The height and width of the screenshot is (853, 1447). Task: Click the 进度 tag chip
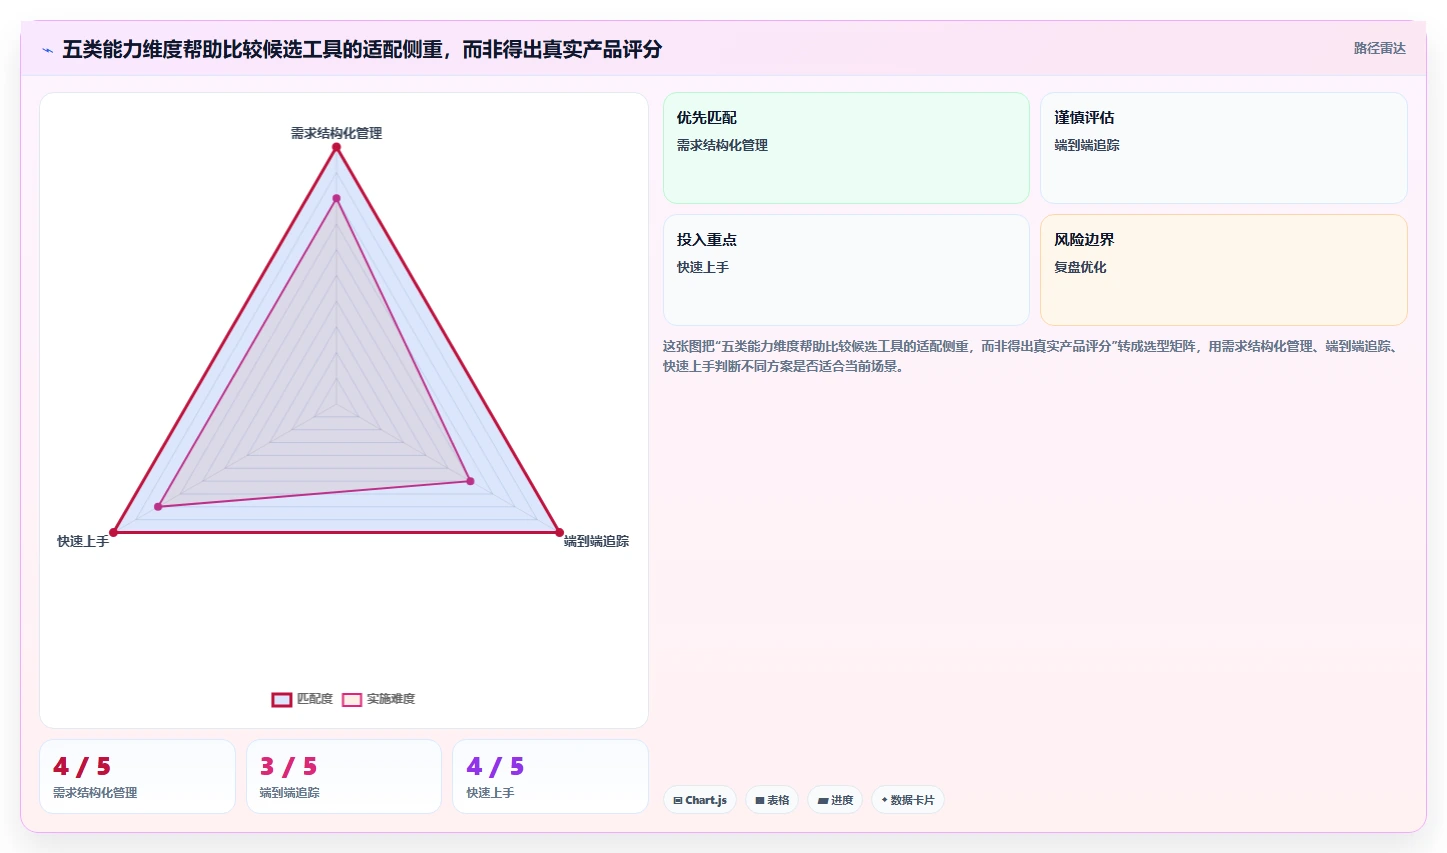pyautogui.click(x=835, y=800)
